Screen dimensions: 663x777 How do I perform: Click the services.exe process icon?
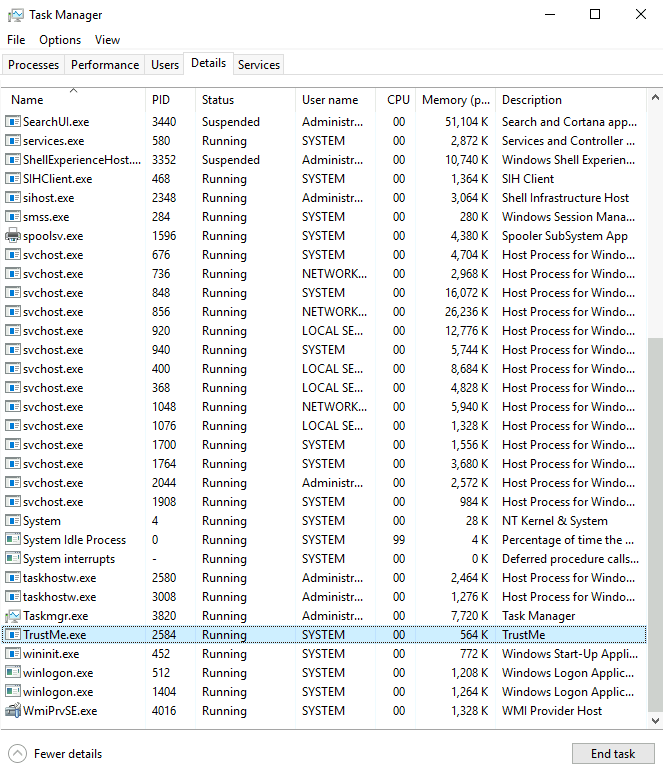coord(13,141)
